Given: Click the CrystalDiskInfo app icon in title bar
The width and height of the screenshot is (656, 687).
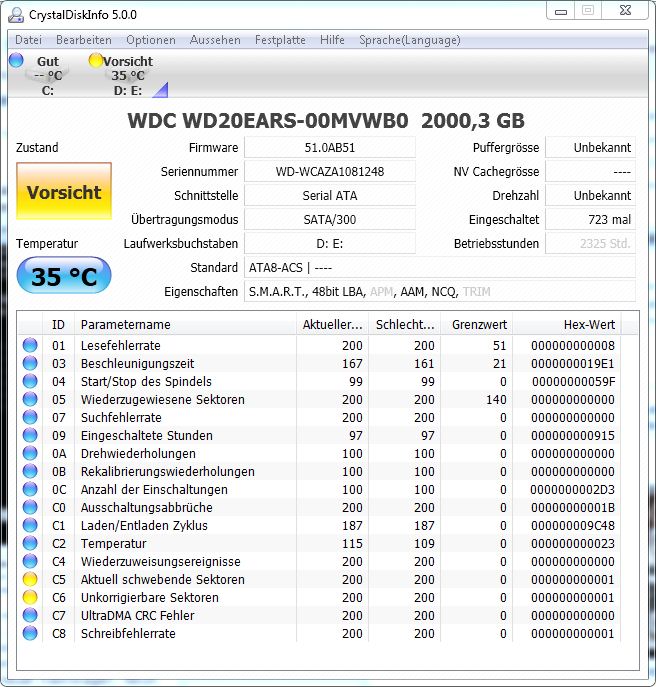Looking at the screenshot, I should coord(16,15).
